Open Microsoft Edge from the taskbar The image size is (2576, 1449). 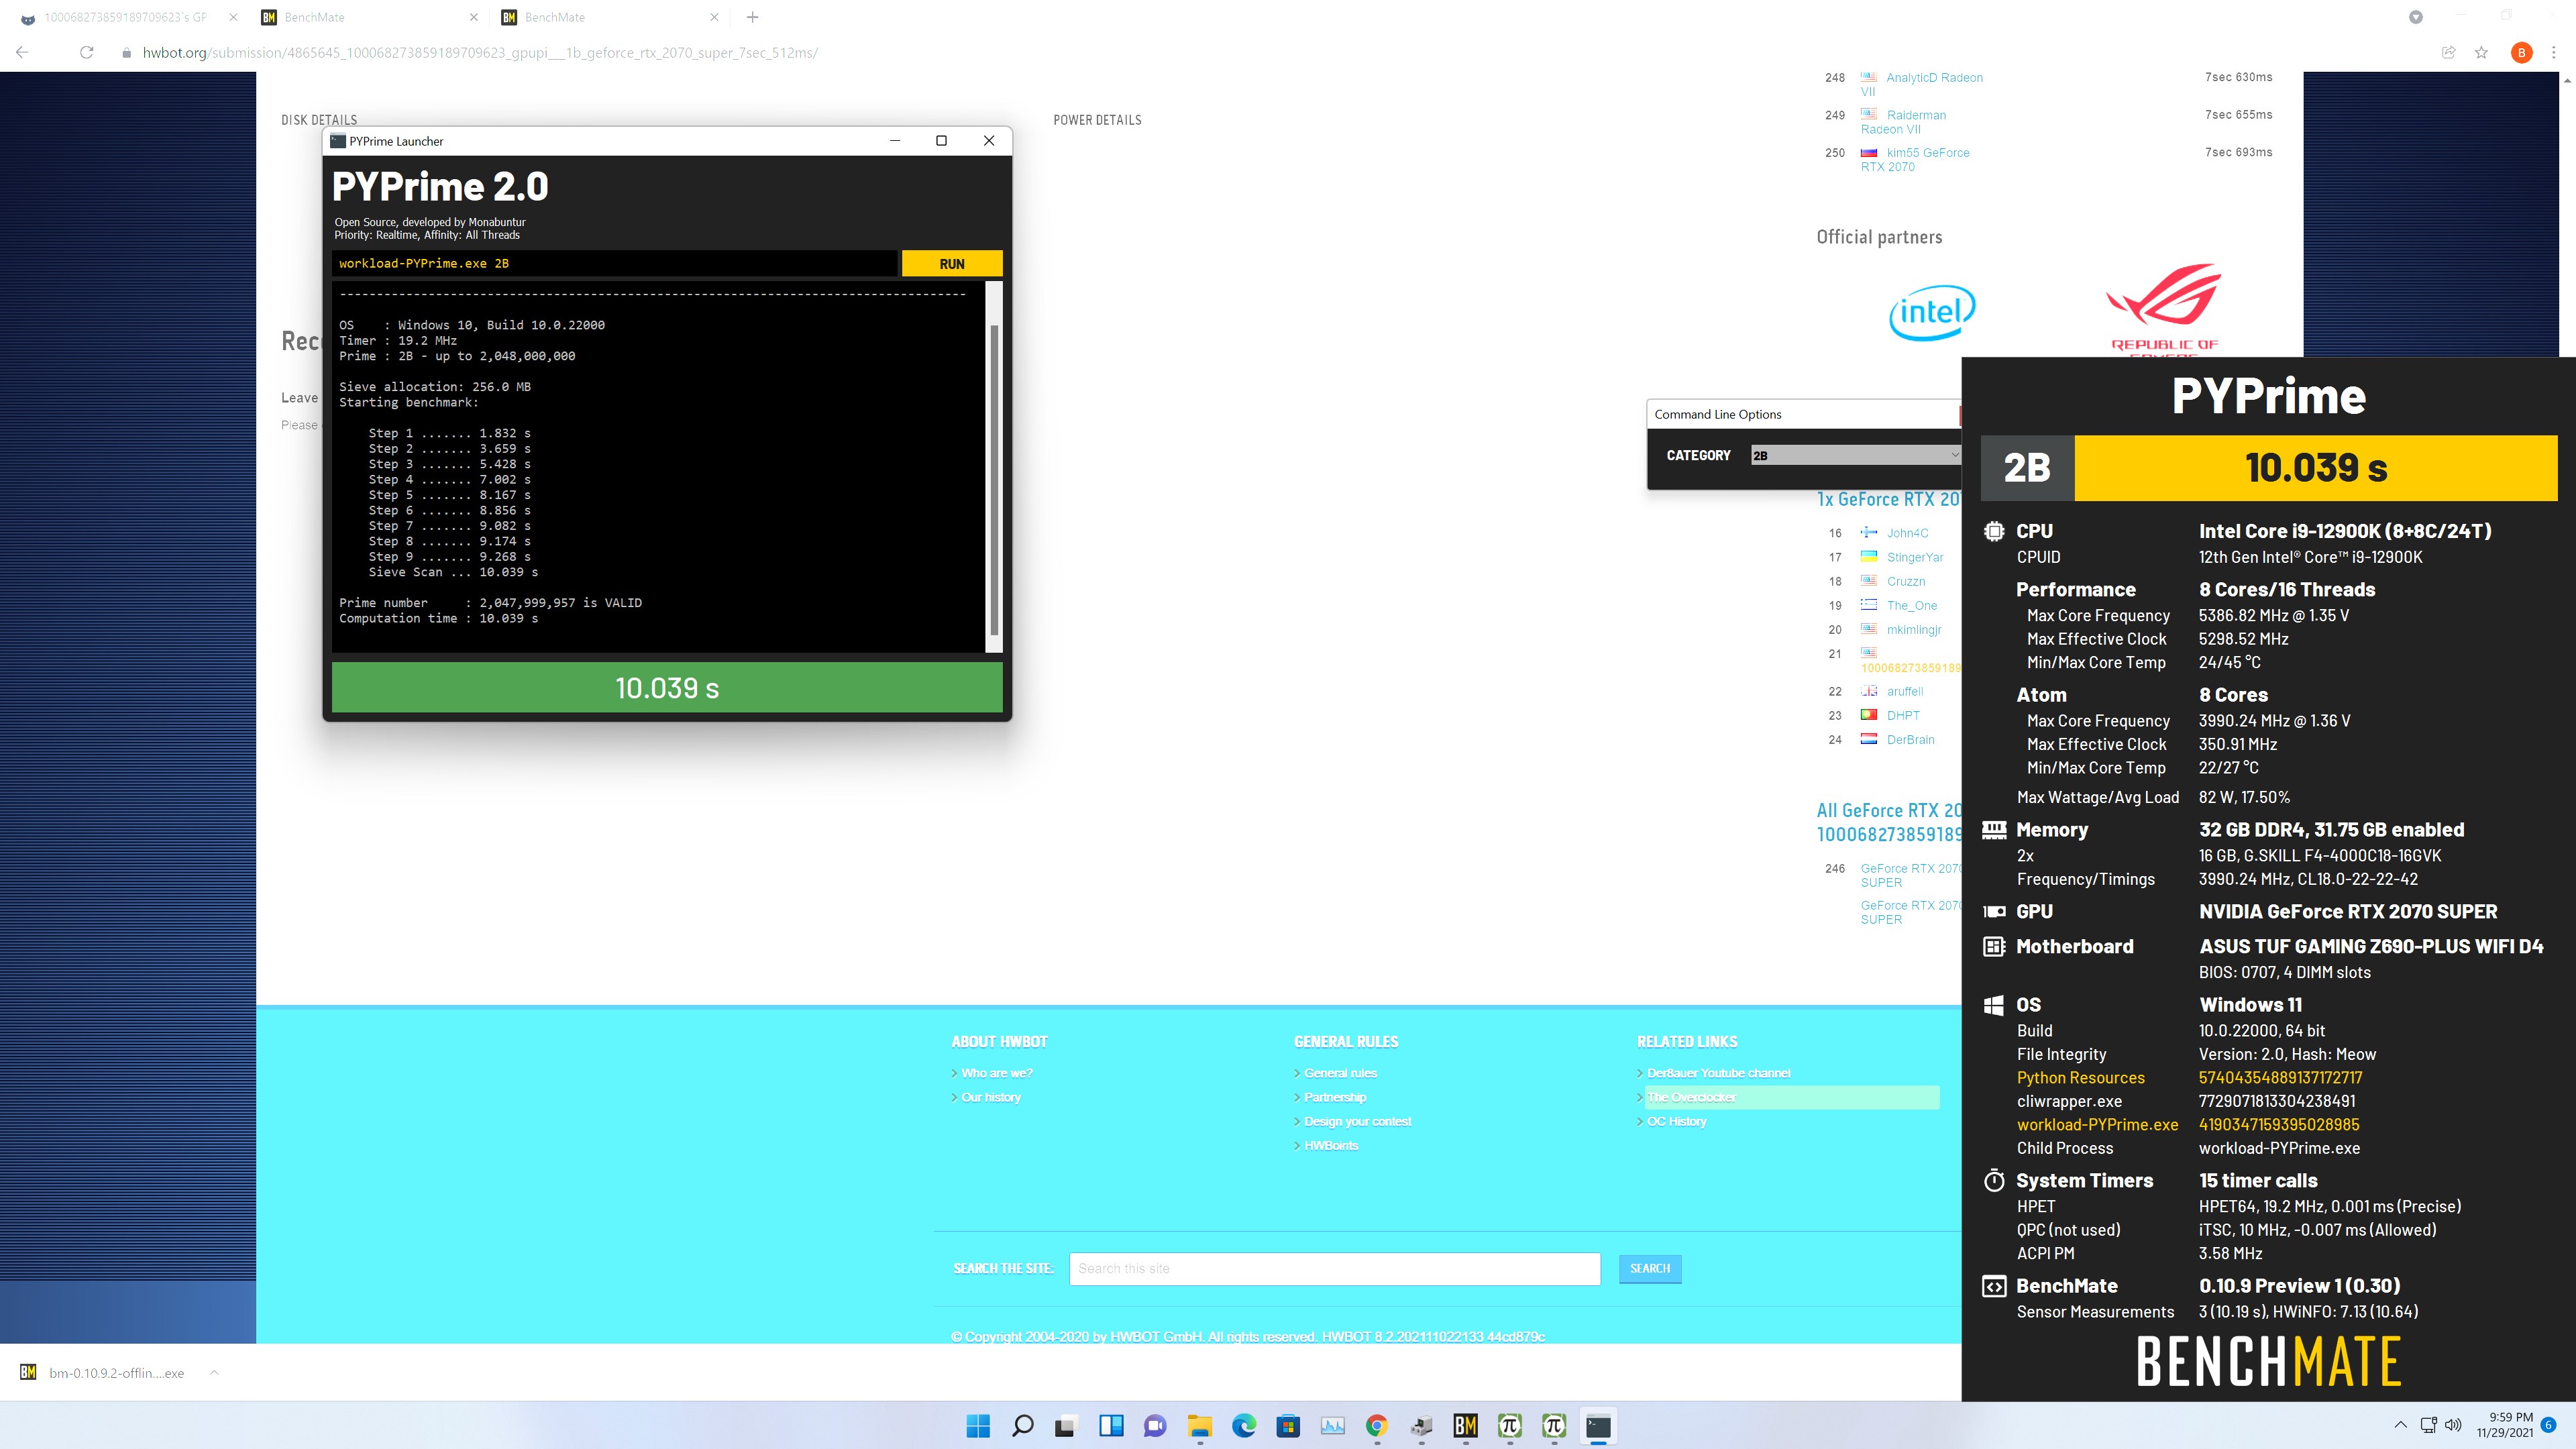coord(1244,1426)
